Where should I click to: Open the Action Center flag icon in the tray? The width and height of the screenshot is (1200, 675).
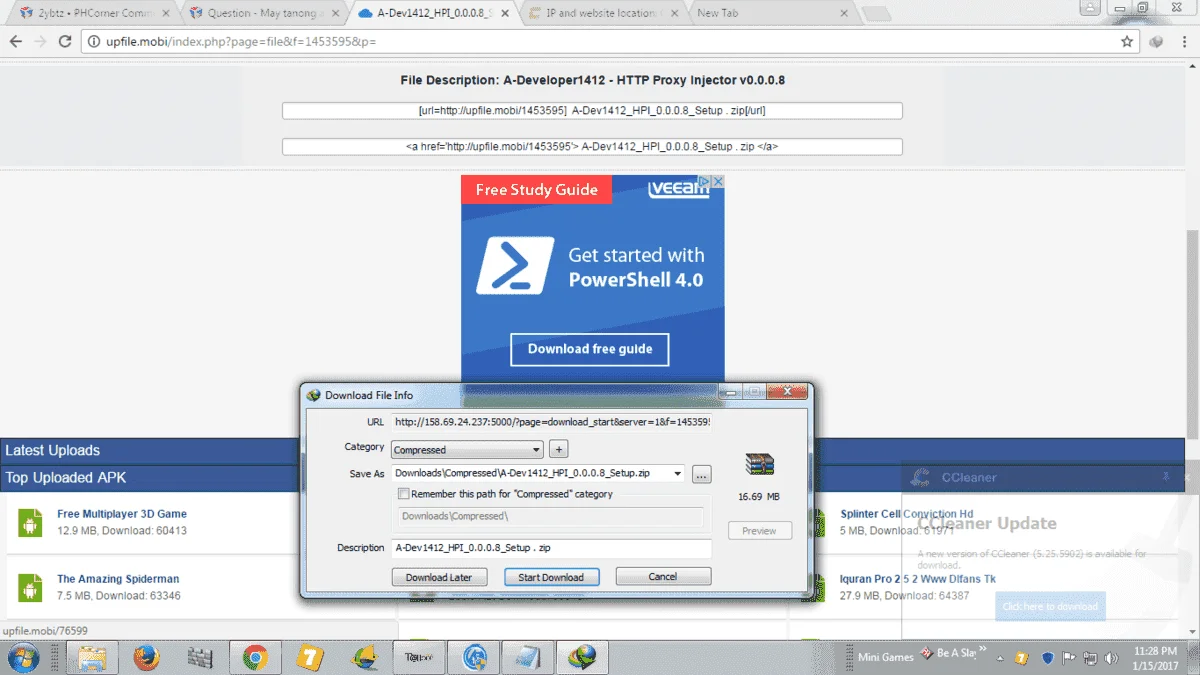click(x=1069, y=658)
